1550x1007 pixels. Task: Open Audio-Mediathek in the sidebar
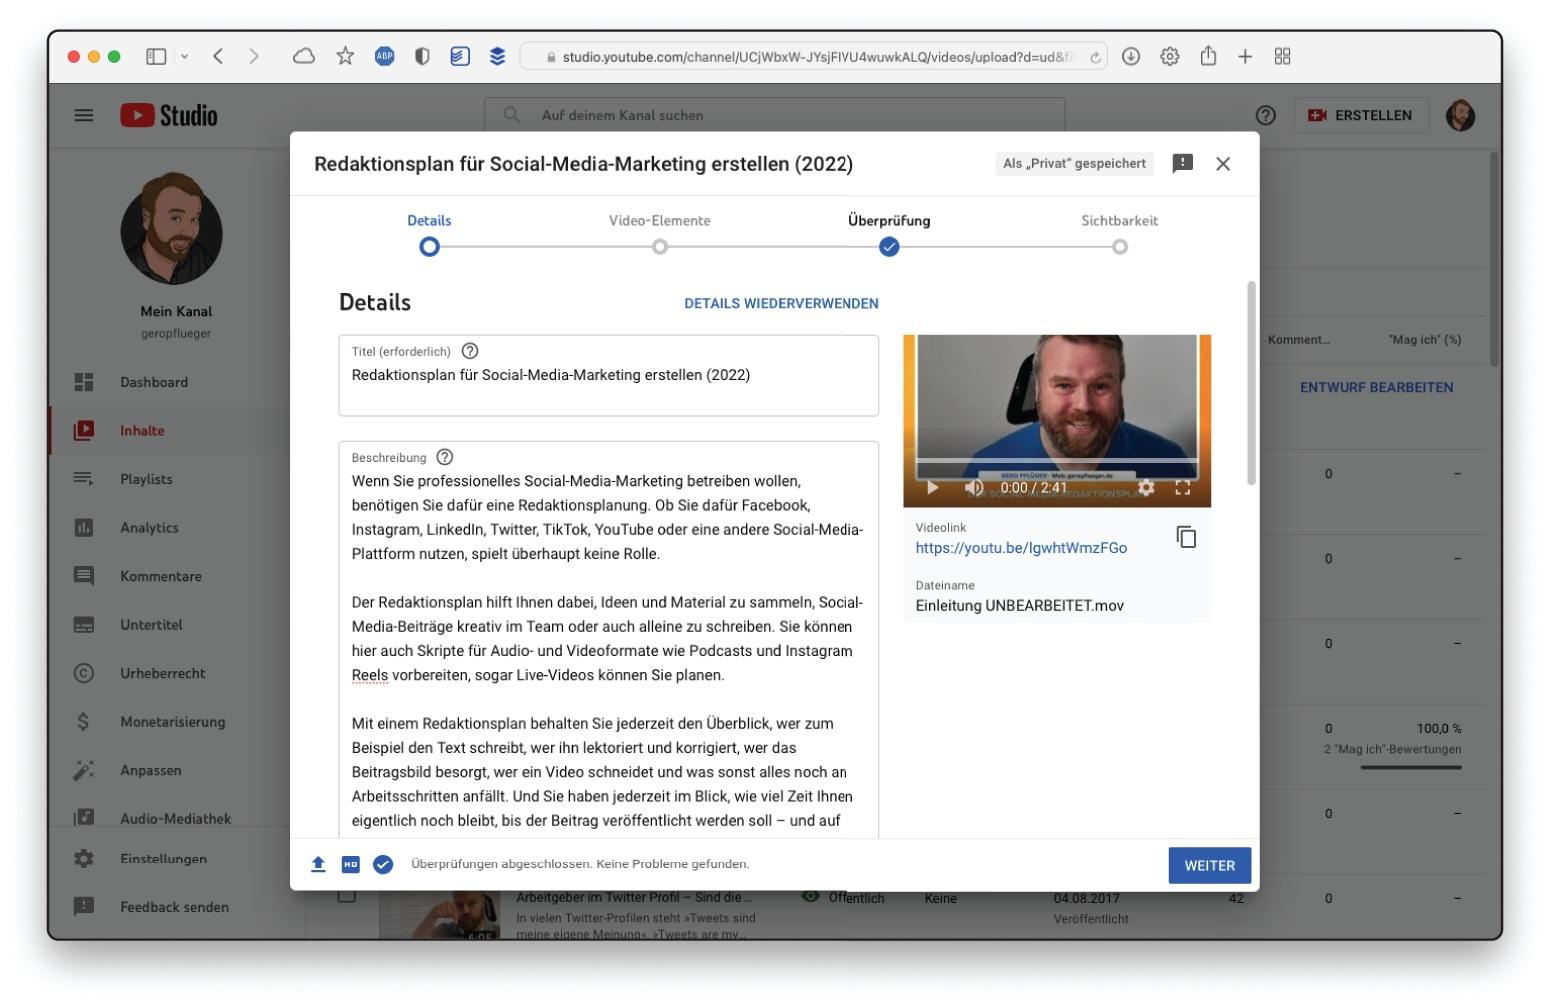[176, 818]
